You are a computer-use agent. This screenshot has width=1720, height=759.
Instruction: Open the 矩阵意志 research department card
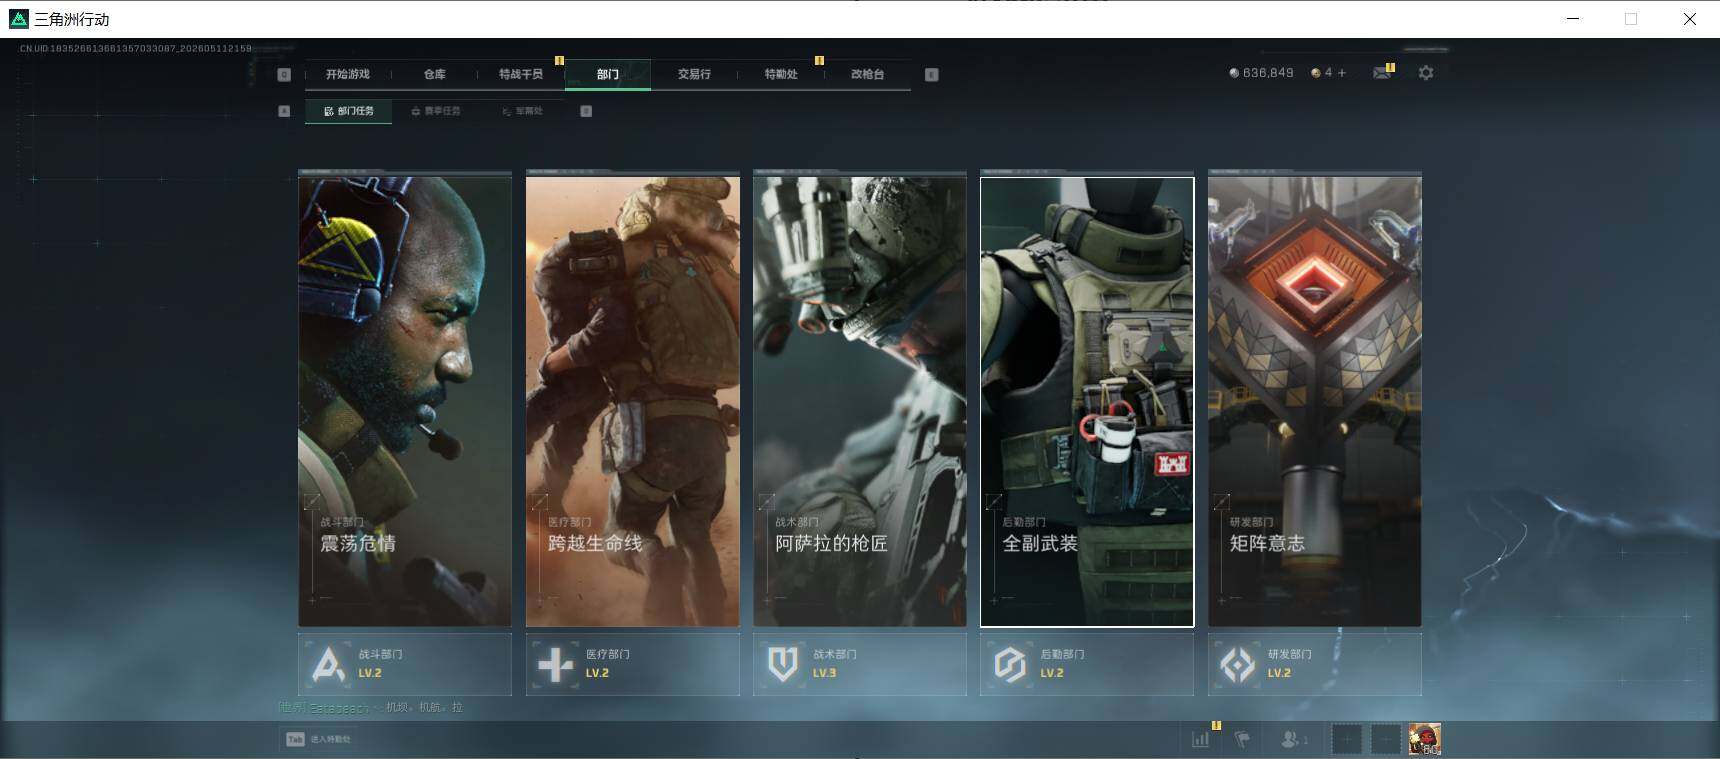[x=1315, y=401]
